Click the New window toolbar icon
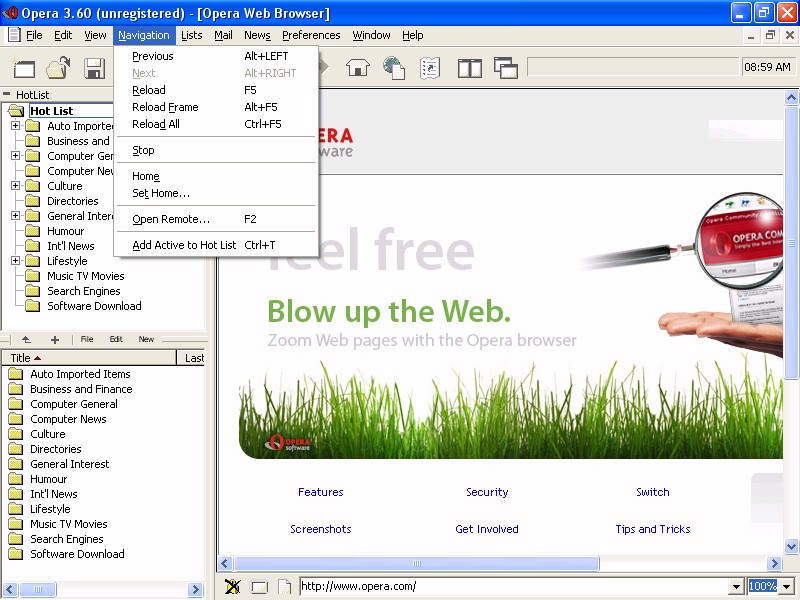Image resolution: width=800 pixels, height=600 pixels. [23, 68]
